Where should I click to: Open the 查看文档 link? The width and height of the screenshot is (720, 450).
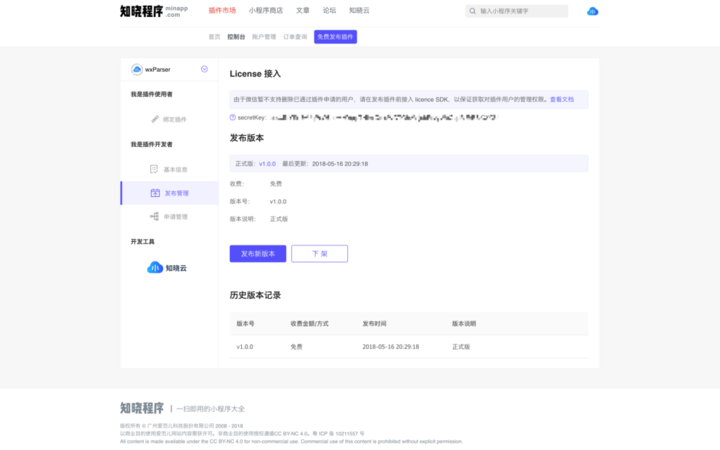562,99
